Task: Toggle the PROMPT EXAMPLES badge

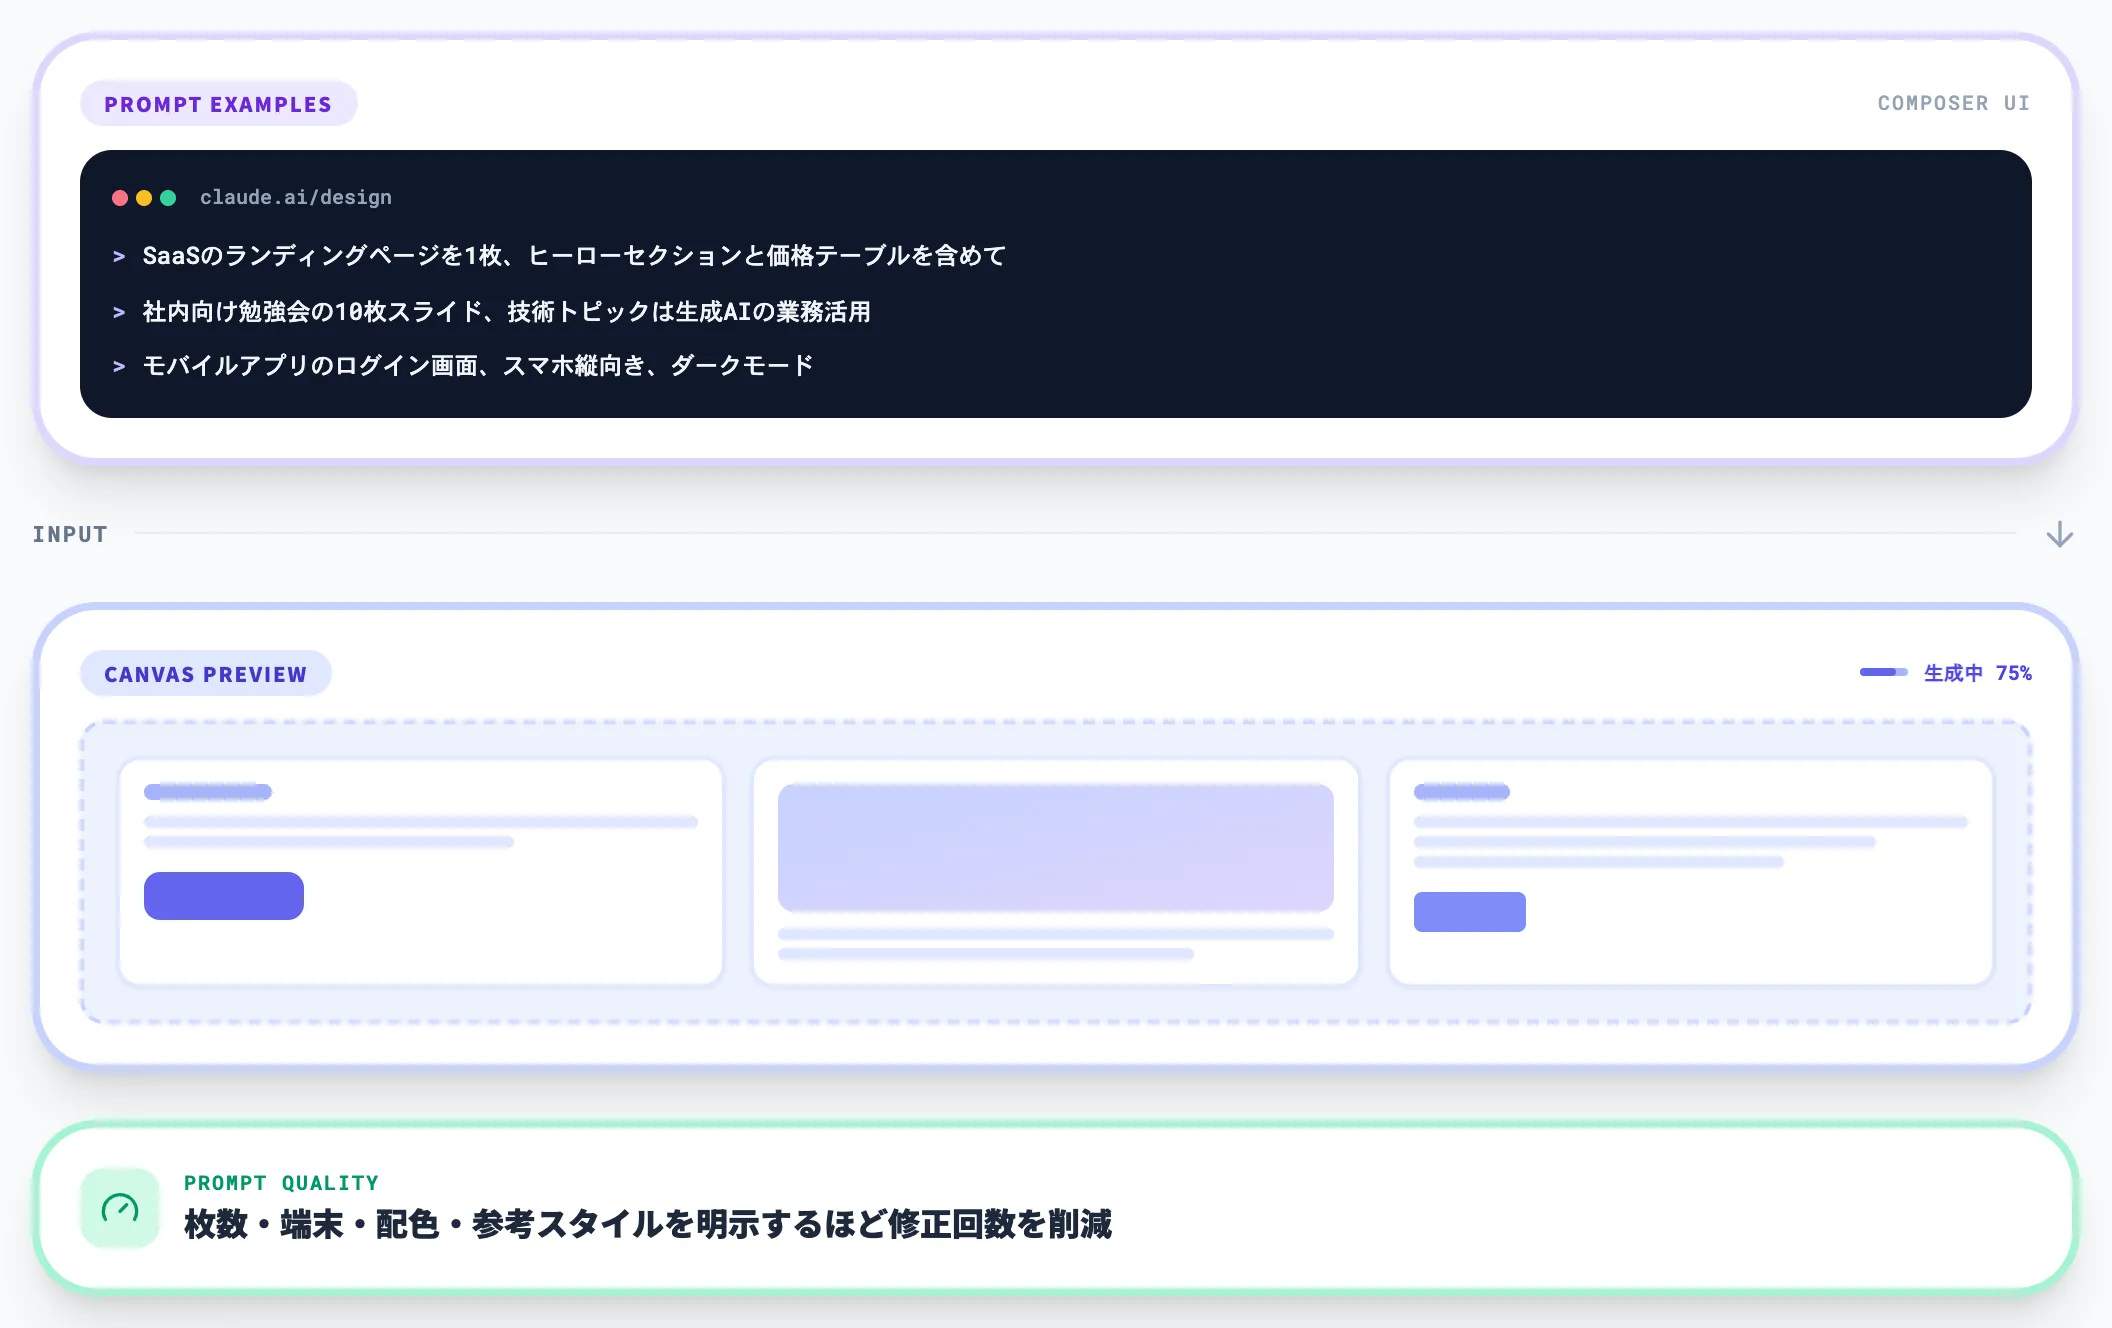Action: point(218,103)
